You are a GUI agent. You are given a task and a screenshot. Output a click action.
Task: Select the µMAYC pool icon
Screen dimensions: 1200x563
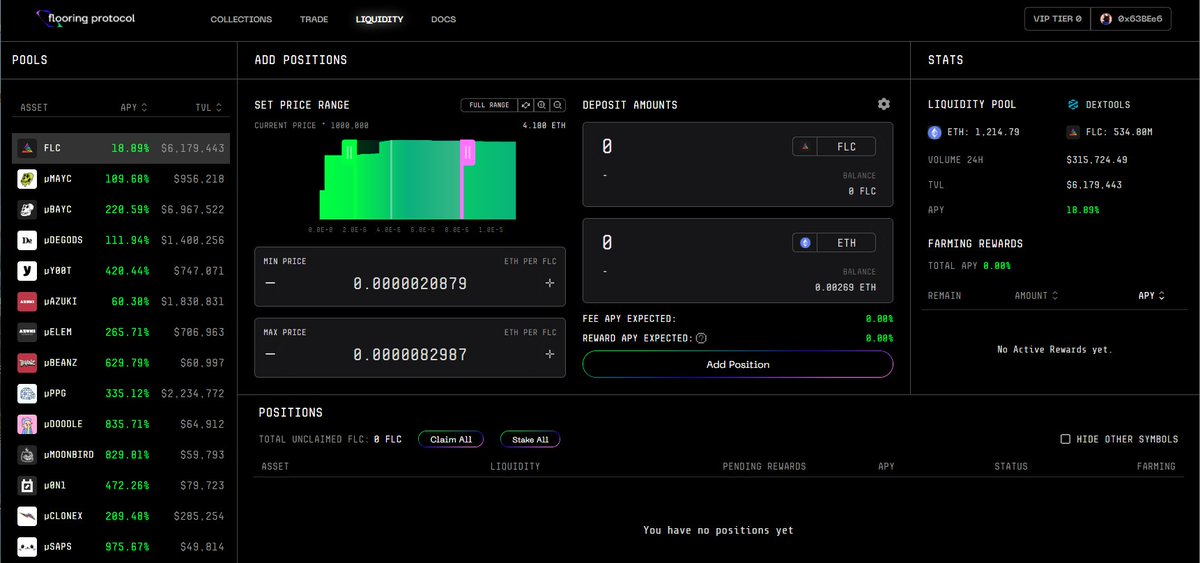click(x=27, y=179)
